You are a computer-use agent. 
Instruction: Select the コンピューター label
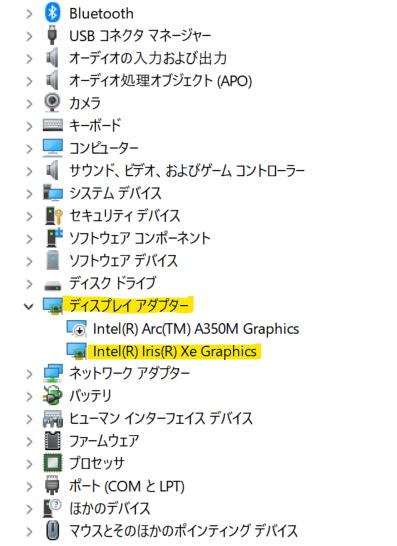pos(104,148)
